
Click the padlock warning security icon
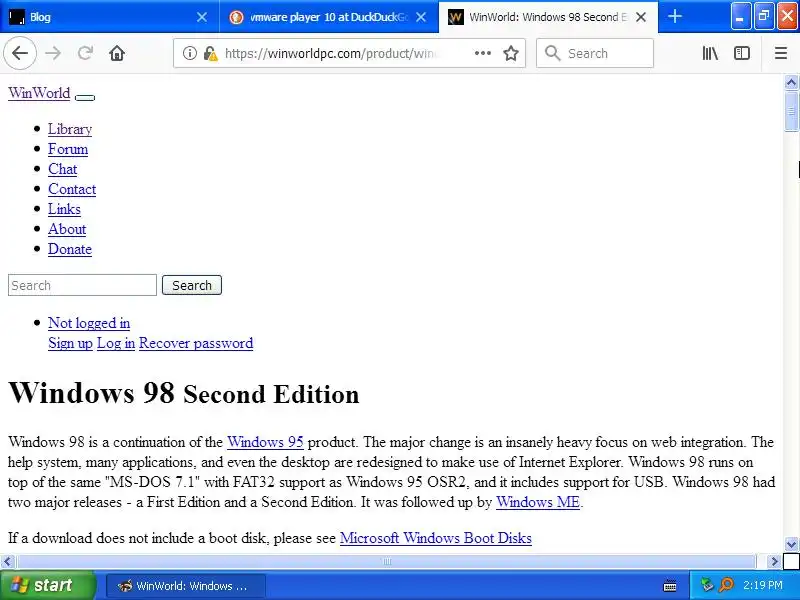(210, 53)
